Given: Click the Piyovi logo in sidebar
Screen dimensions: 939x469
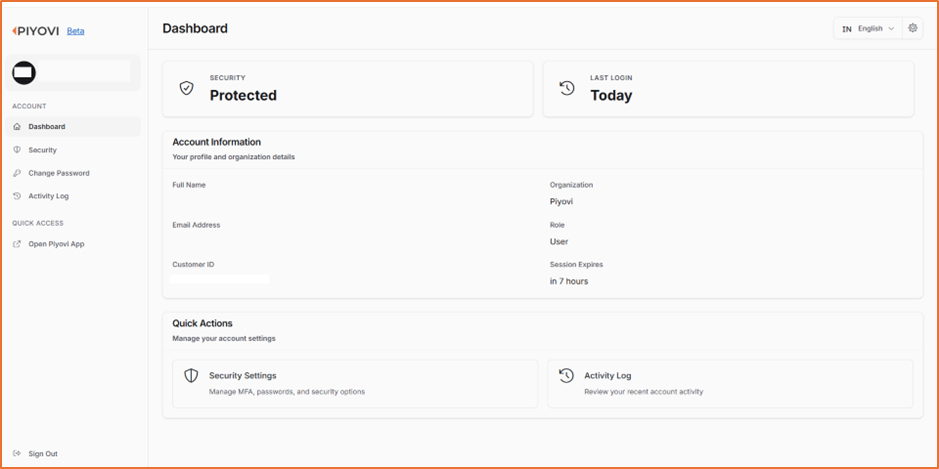Looking at the screenshot, I should [x=35, y=31].
